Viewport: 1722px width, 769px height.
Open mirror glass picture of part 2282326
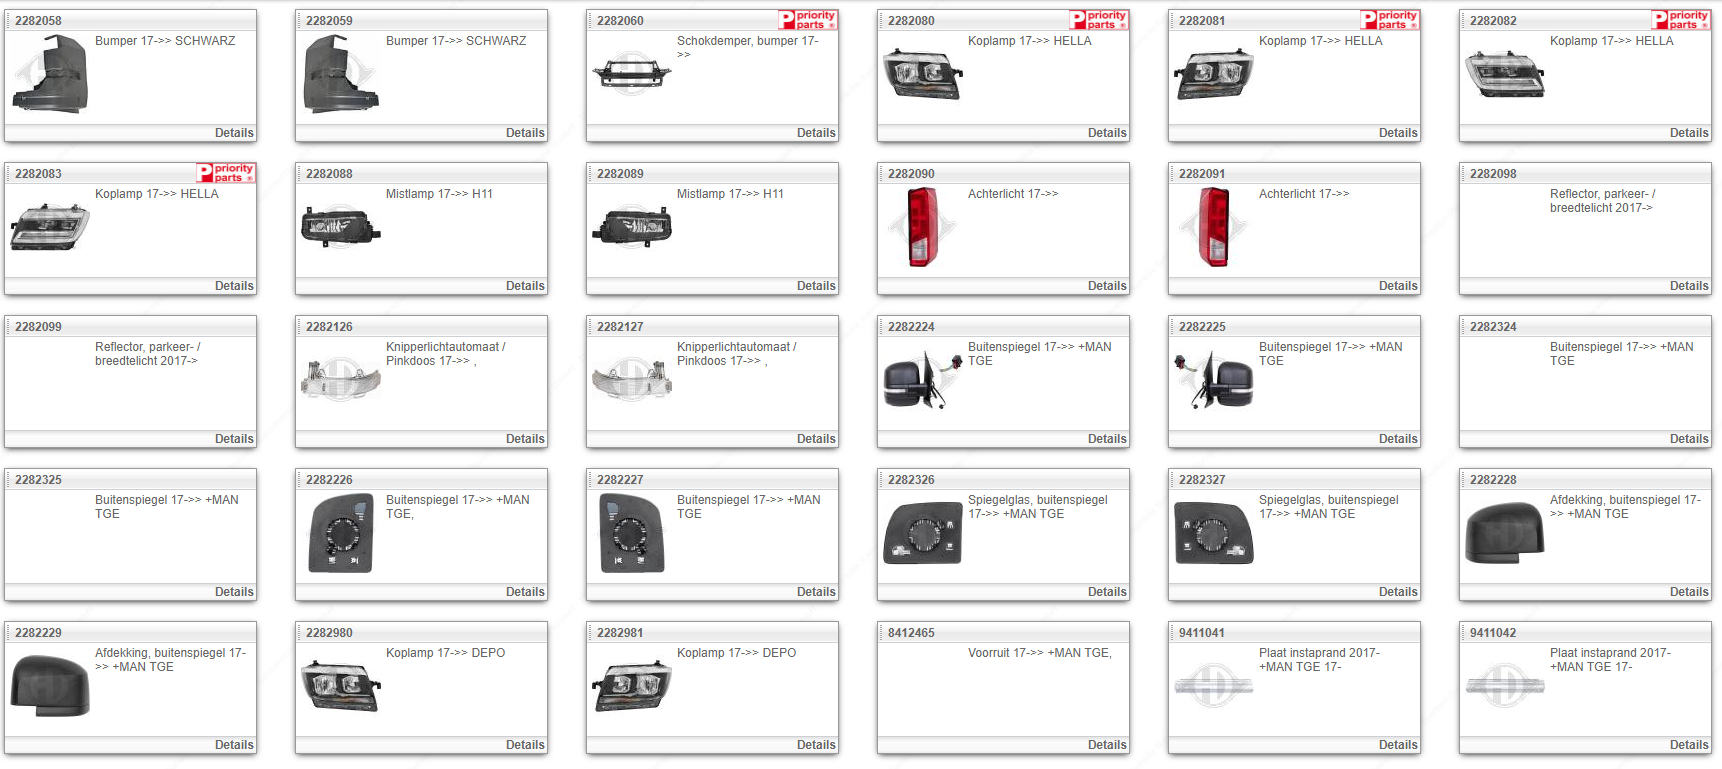coord(922,533)
